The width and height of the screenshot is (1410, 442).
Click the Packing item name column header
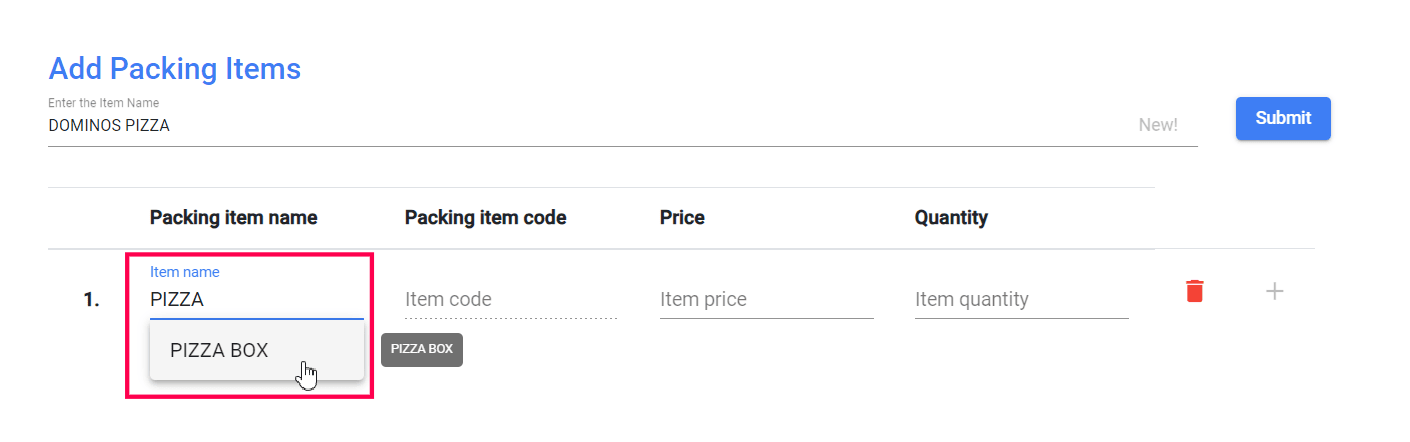[x=233, y=218]
